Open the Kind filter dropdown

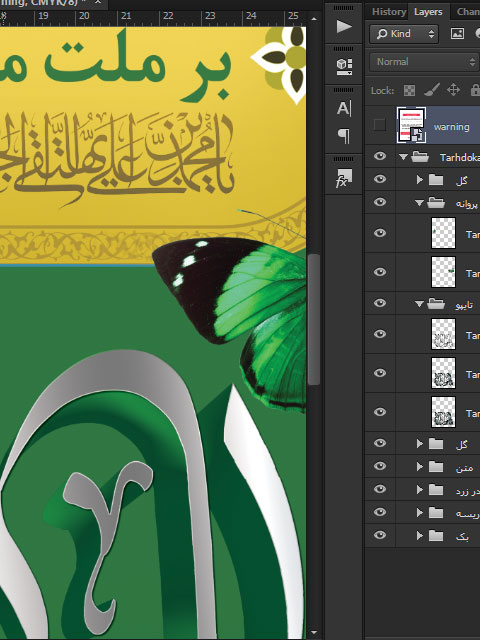(x=404, y=34)
